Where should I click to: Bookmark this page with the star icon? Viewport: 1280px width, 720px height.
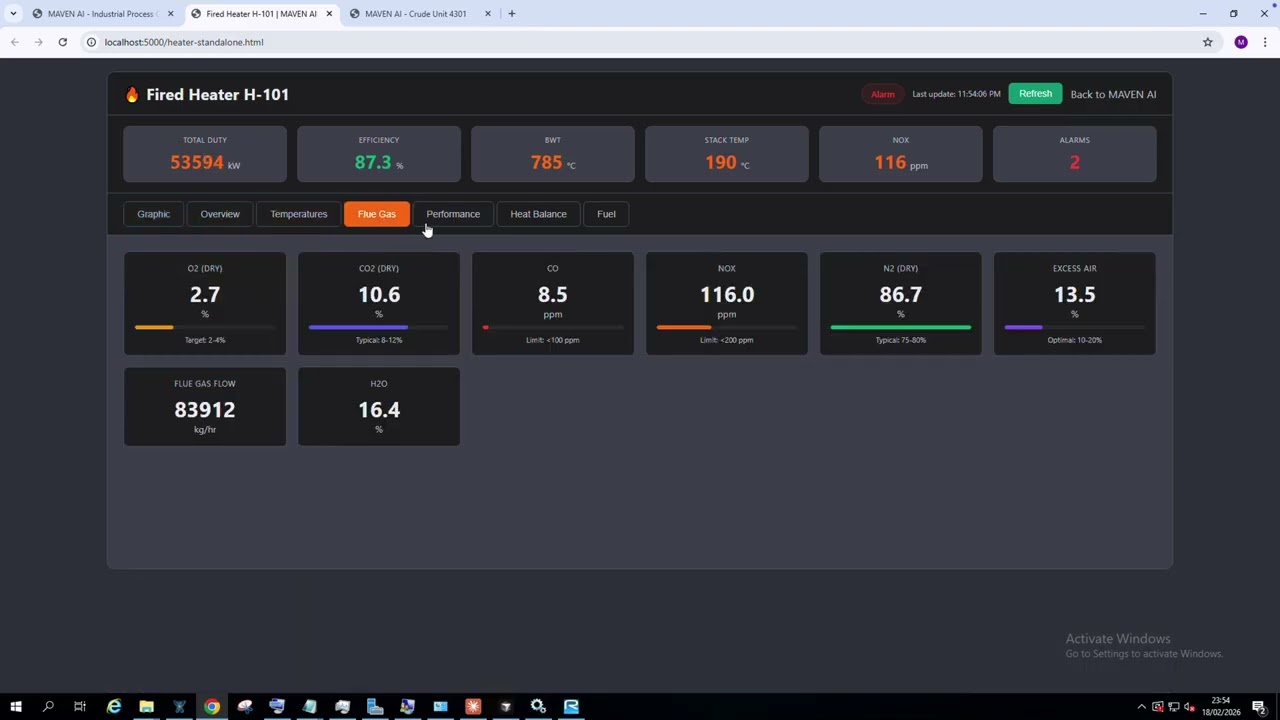coord(1207,42)
